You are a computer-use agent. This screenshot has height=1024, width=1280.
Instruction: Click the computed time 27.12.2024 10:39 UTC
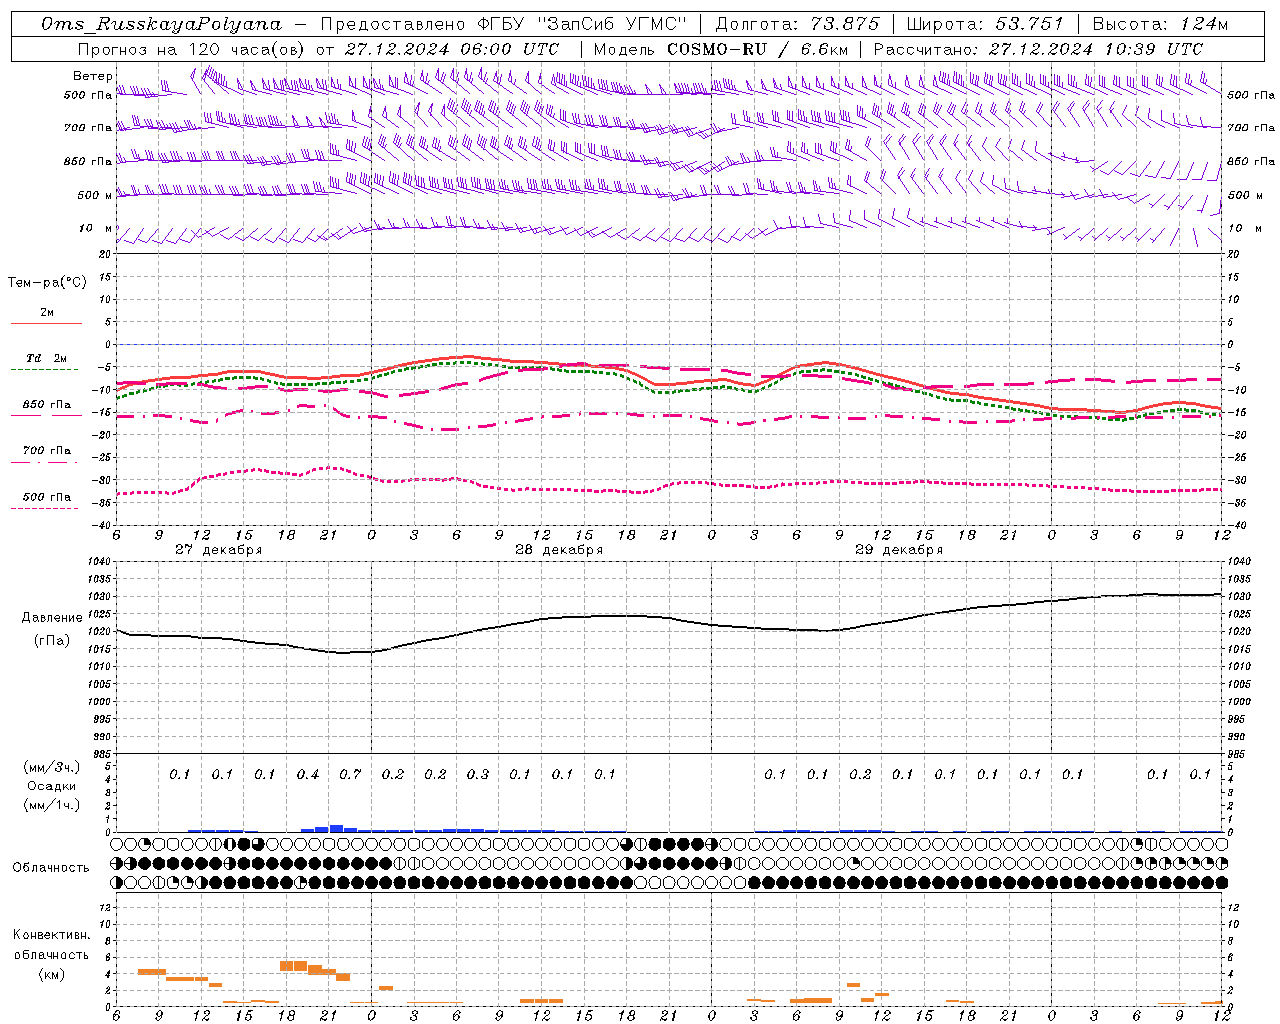[1096, 49]
